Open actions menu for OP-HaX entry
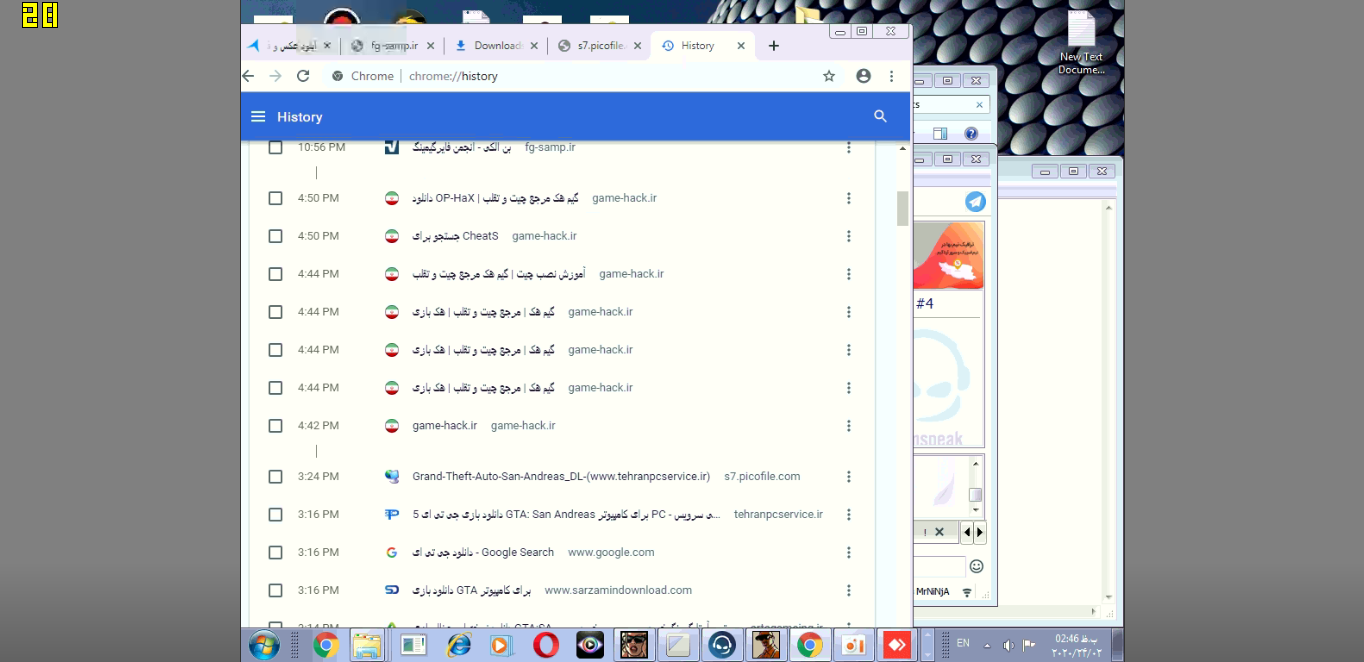 [849, 198]
